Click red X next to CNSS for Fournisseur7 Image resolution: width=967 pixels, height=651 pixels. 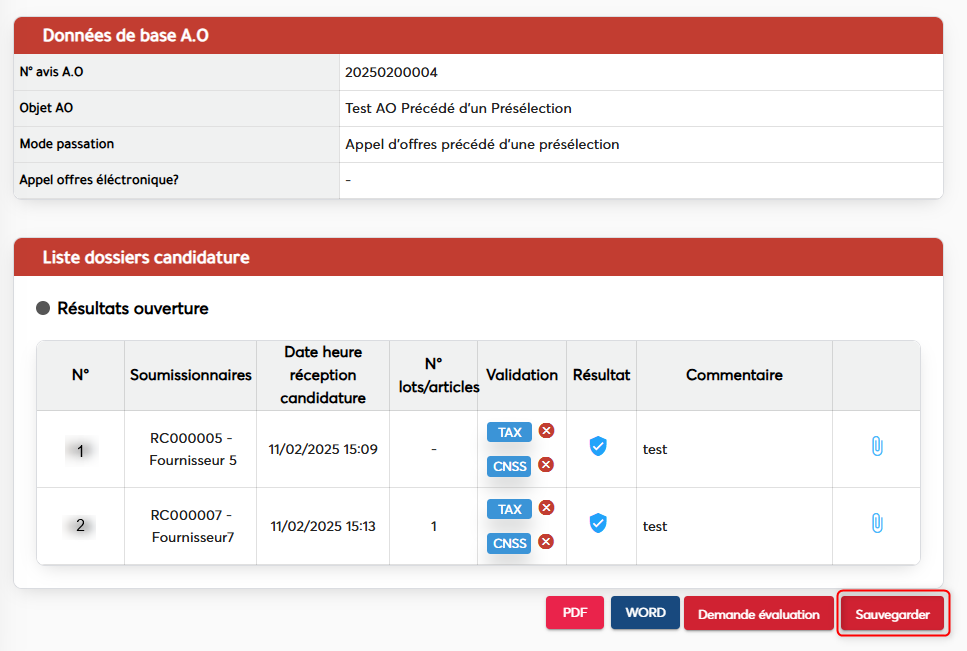546,542
